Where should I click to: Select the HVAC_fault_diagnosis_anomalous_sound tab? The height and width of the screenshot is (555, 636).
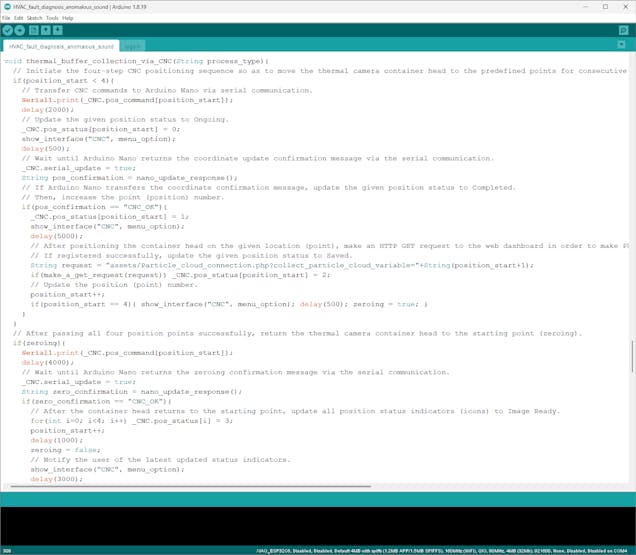pyautogui.click(x=61, y=46)
